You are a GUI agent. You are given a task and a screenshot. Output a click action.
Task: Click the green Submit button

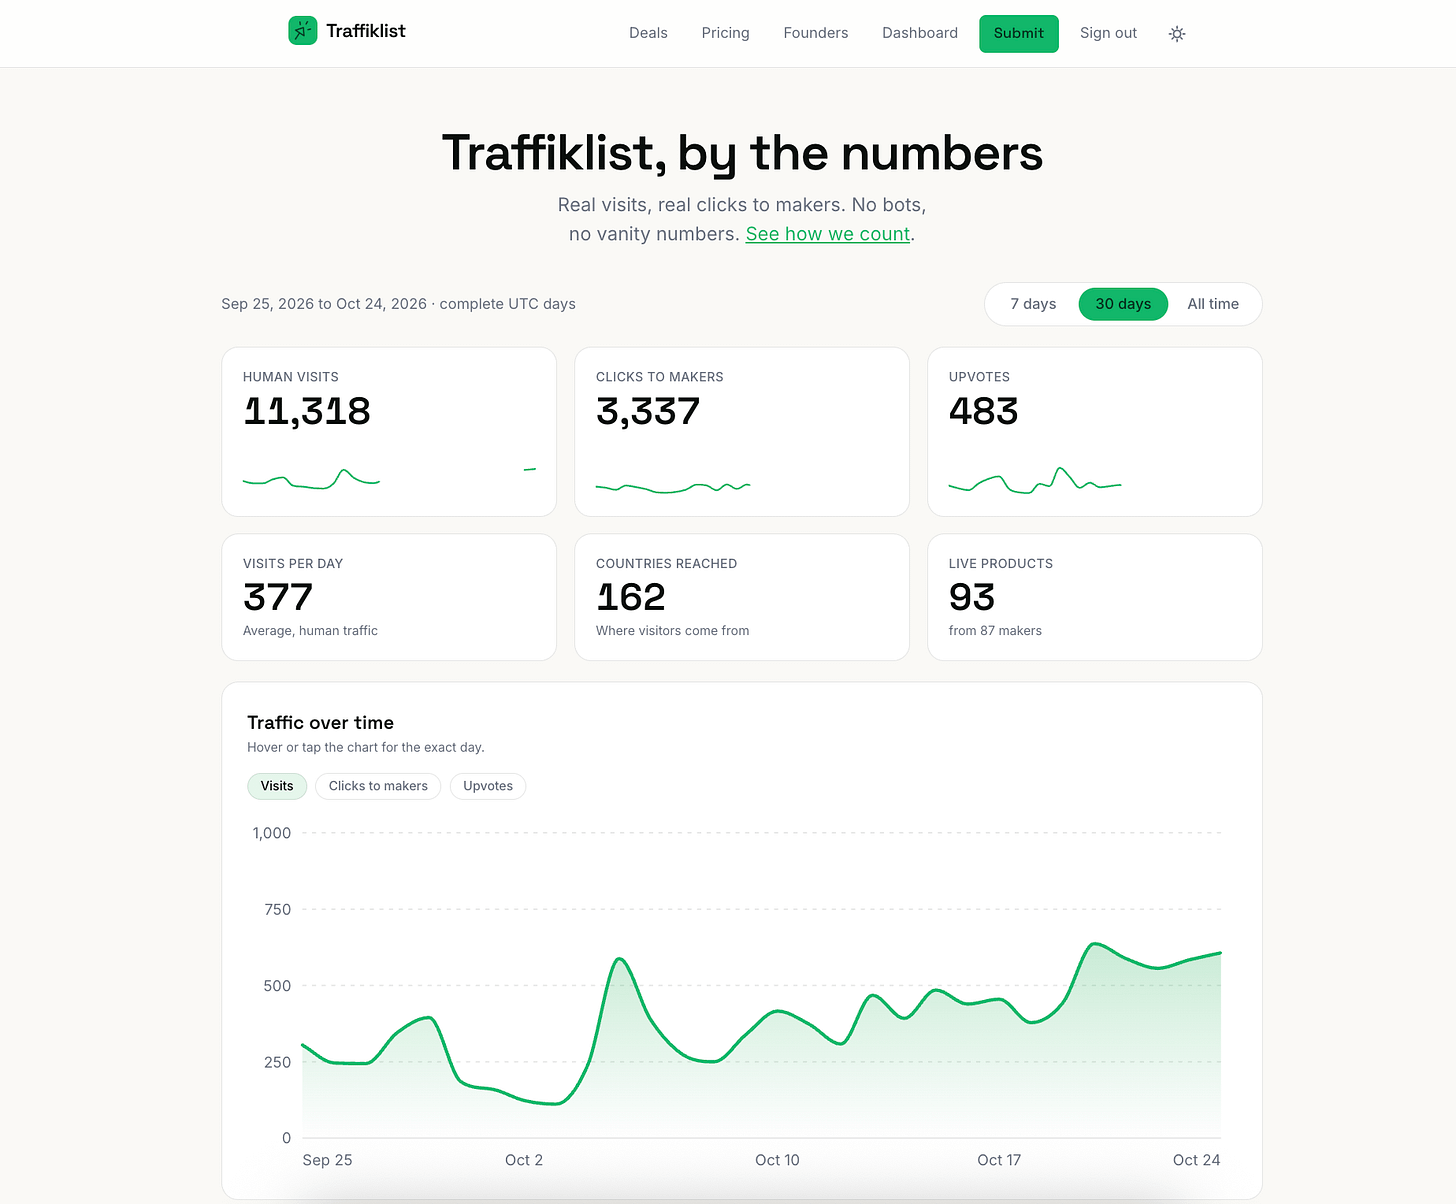(x=1019, y=34)
